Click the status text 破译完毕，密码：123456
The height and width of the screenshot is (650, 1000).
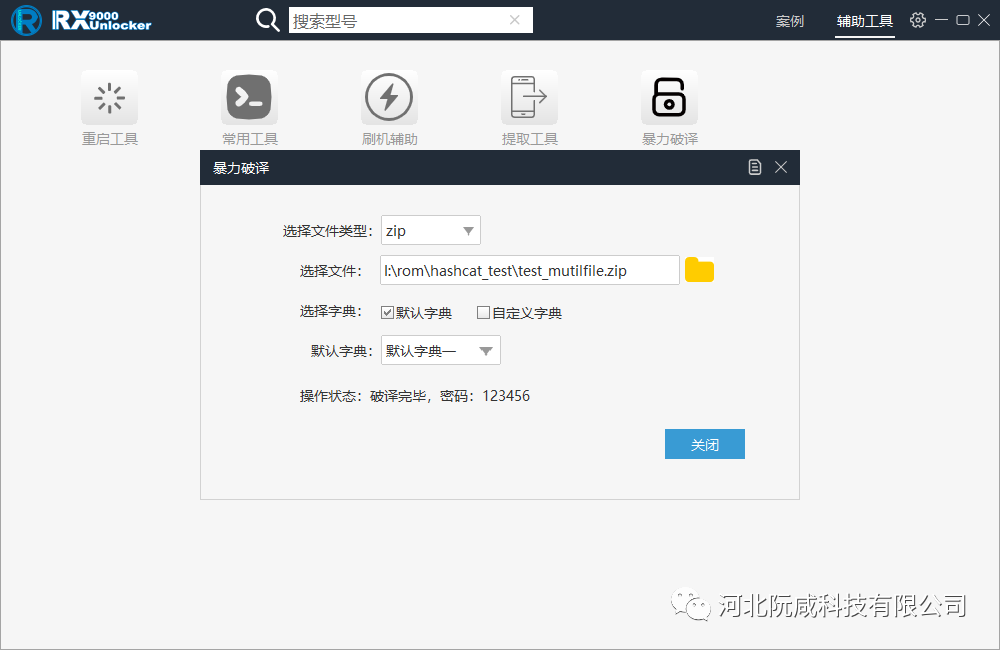(450, 396)
